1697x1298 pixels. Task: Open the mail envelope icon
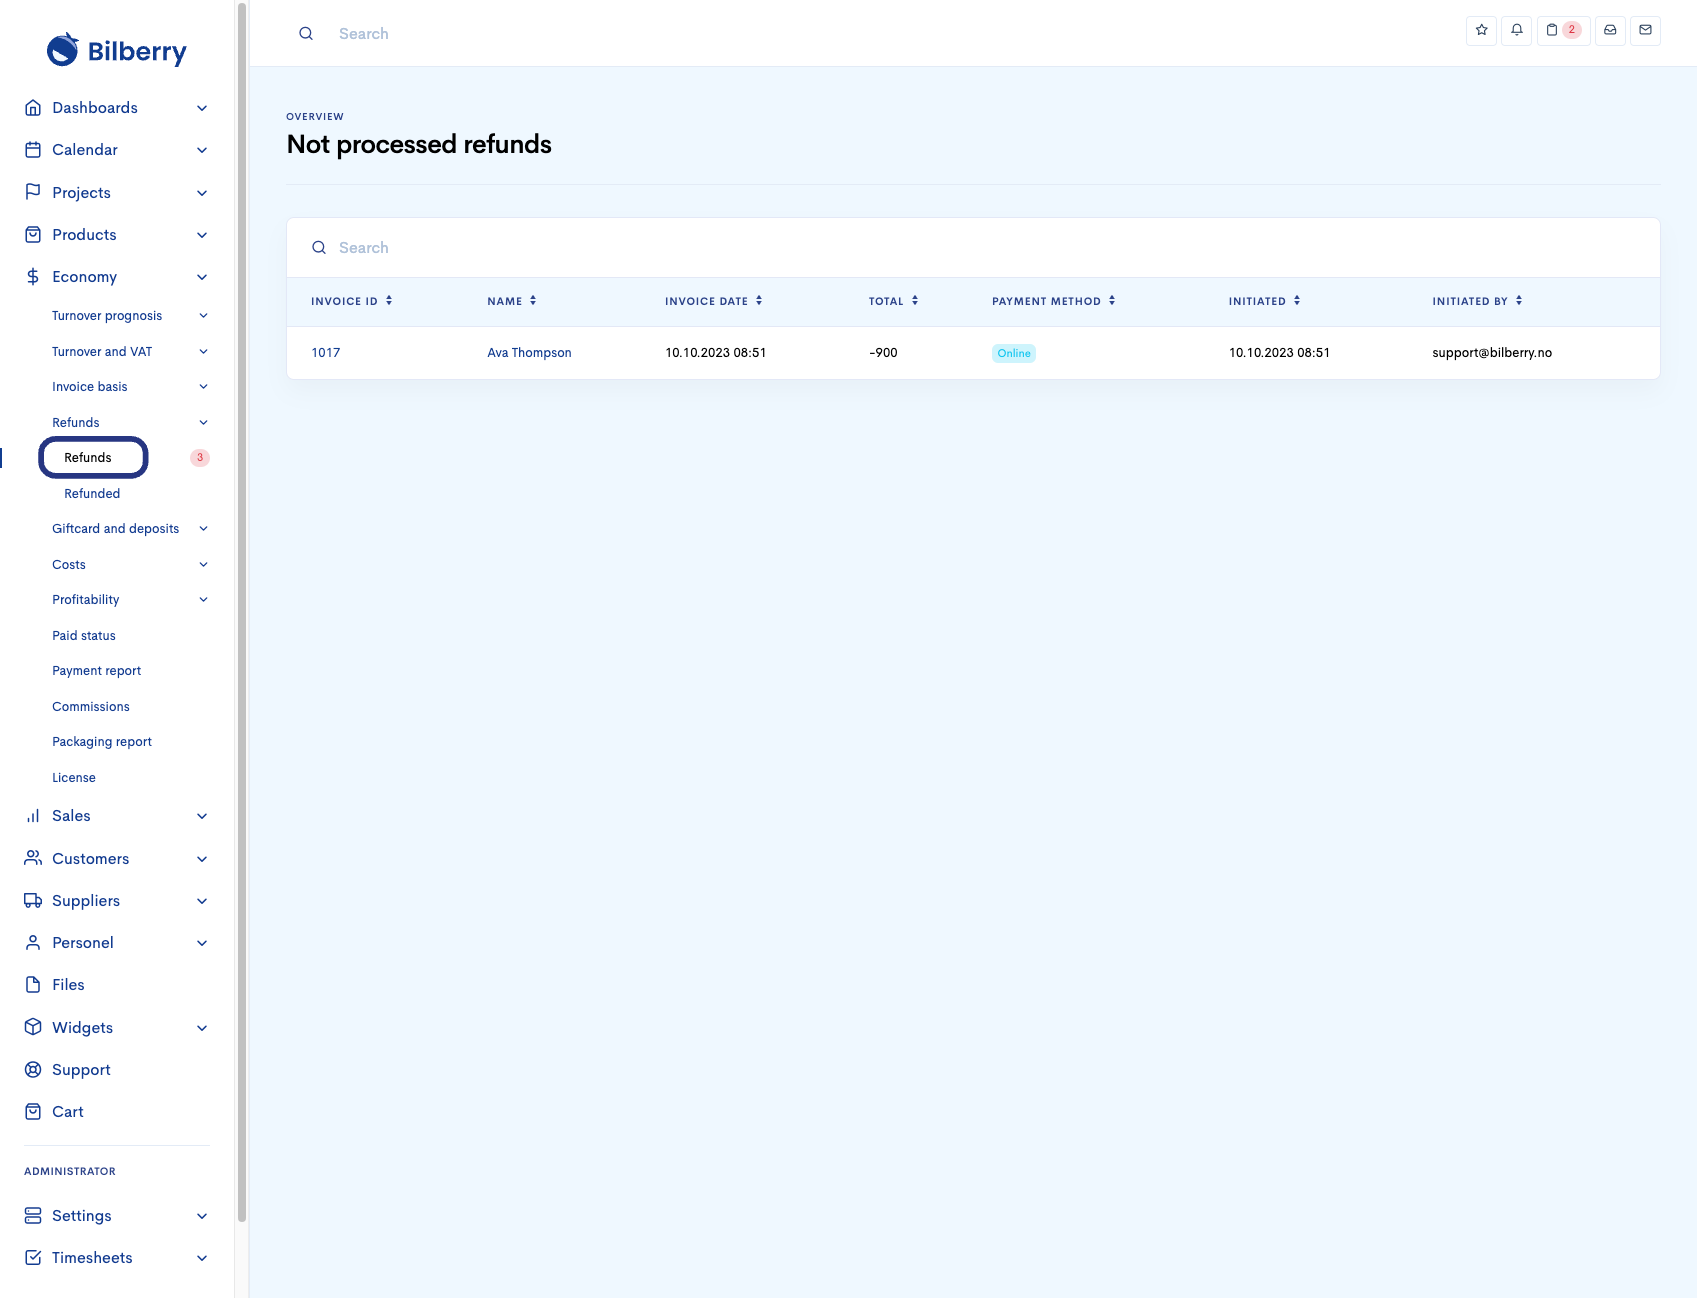(x=1645, y=30)
